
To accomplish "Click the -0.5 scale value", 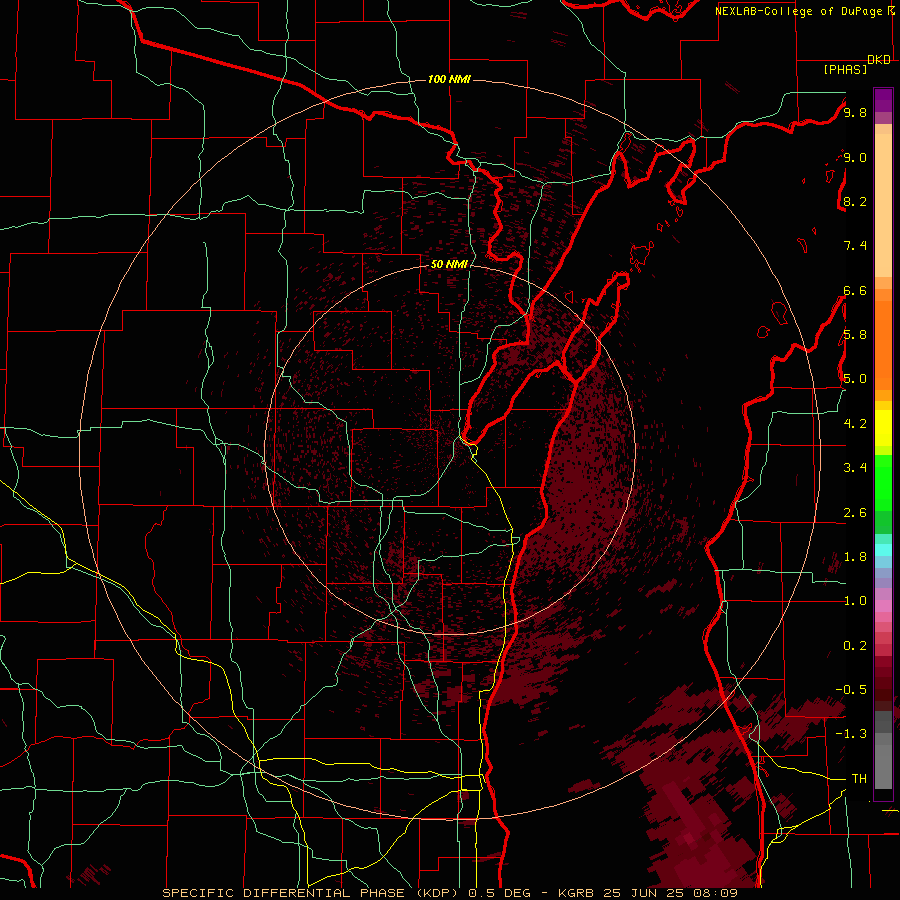I will [x=852, y=690].
